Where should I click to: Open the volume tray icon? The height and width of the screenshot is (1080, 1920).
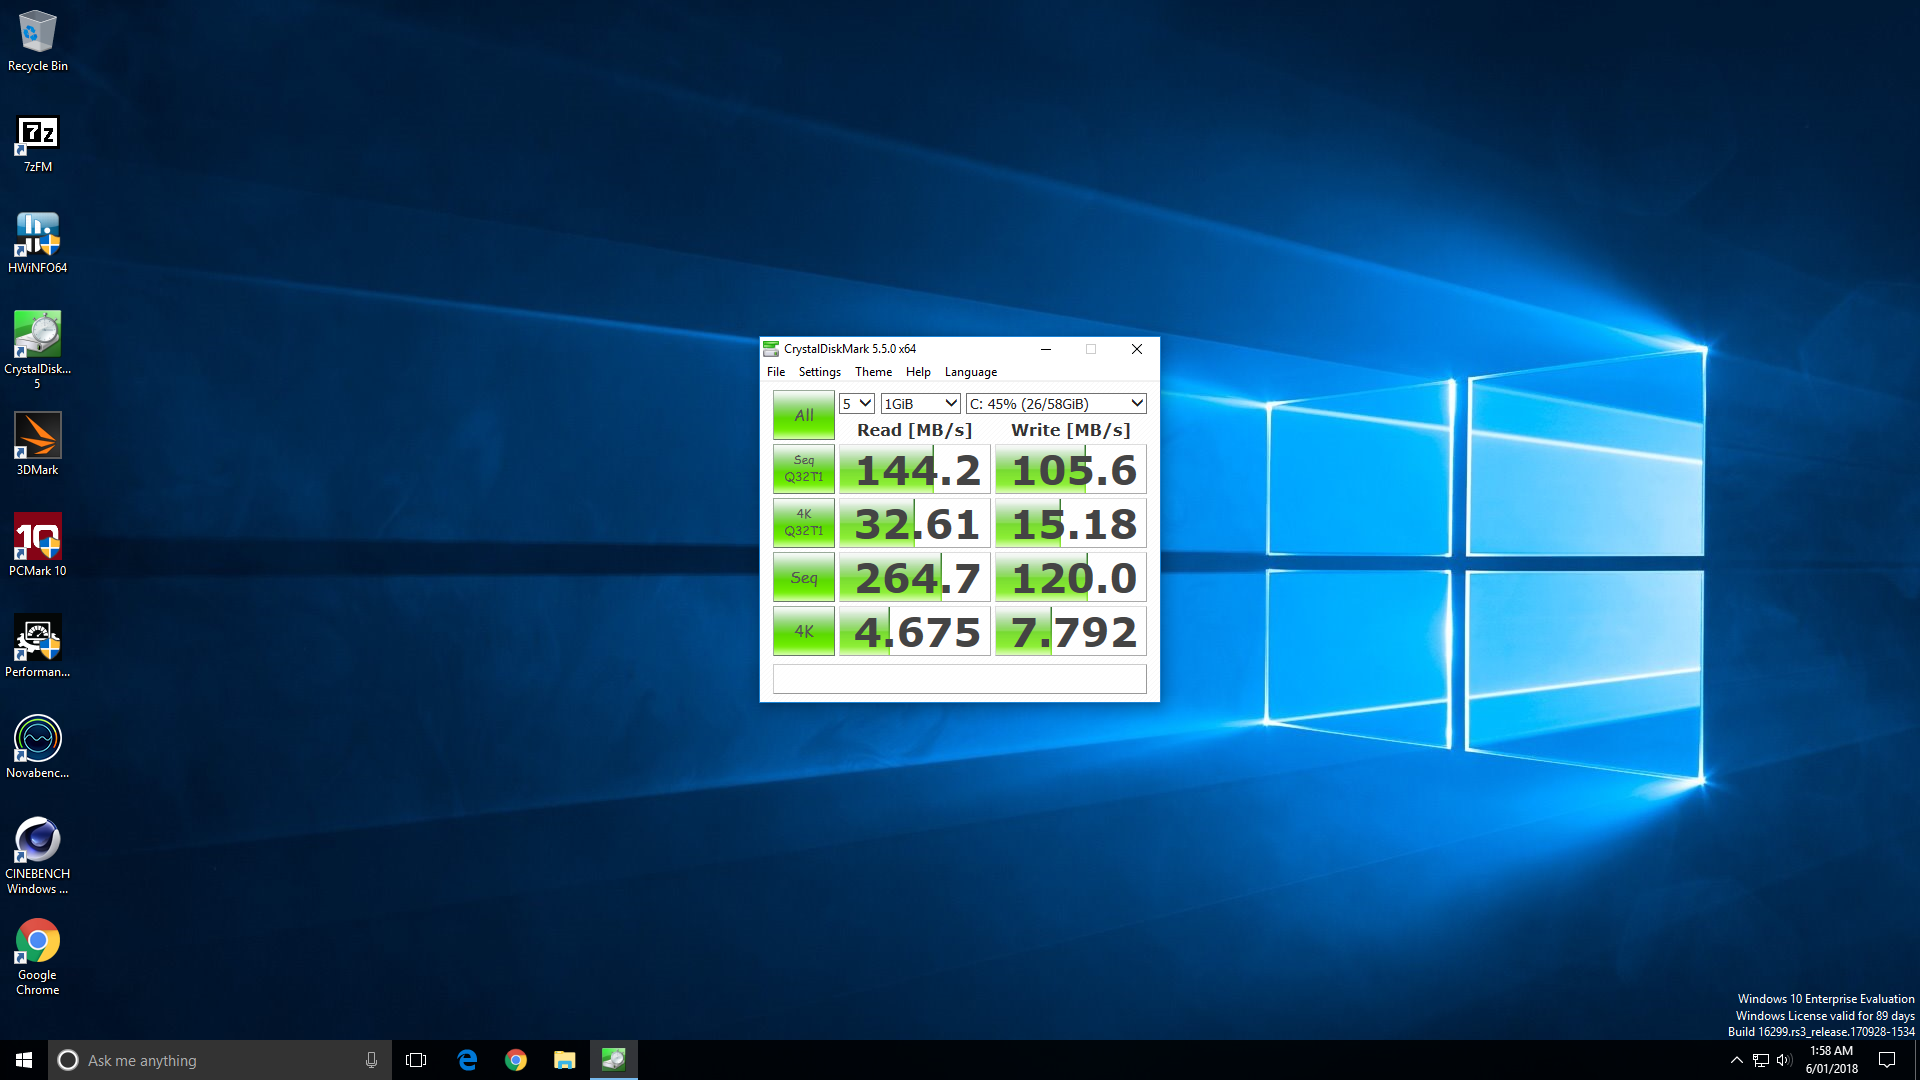point(1784,1060)
